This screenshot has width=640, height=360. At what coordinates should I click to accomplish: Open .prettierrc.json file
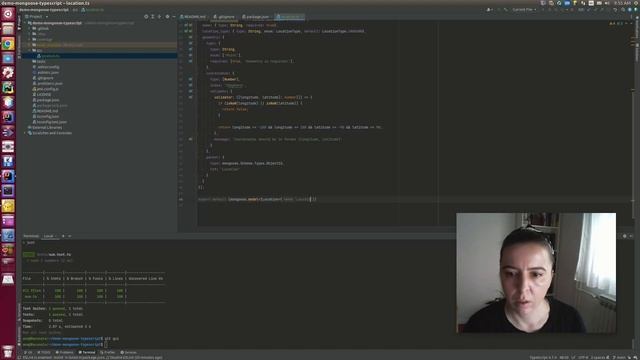coord(50,83)
